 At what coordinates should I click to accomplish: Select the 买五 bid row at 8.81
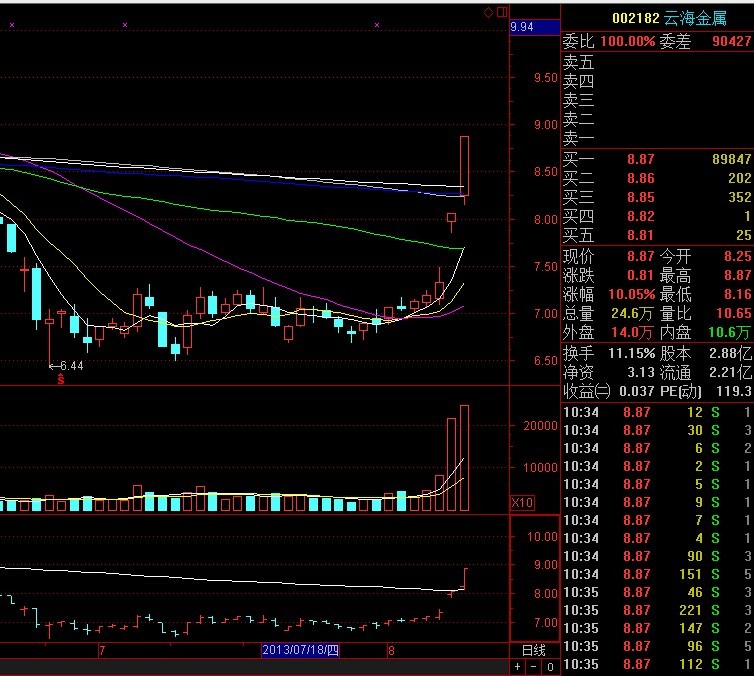pyautogui.click(x=656, y=235)
